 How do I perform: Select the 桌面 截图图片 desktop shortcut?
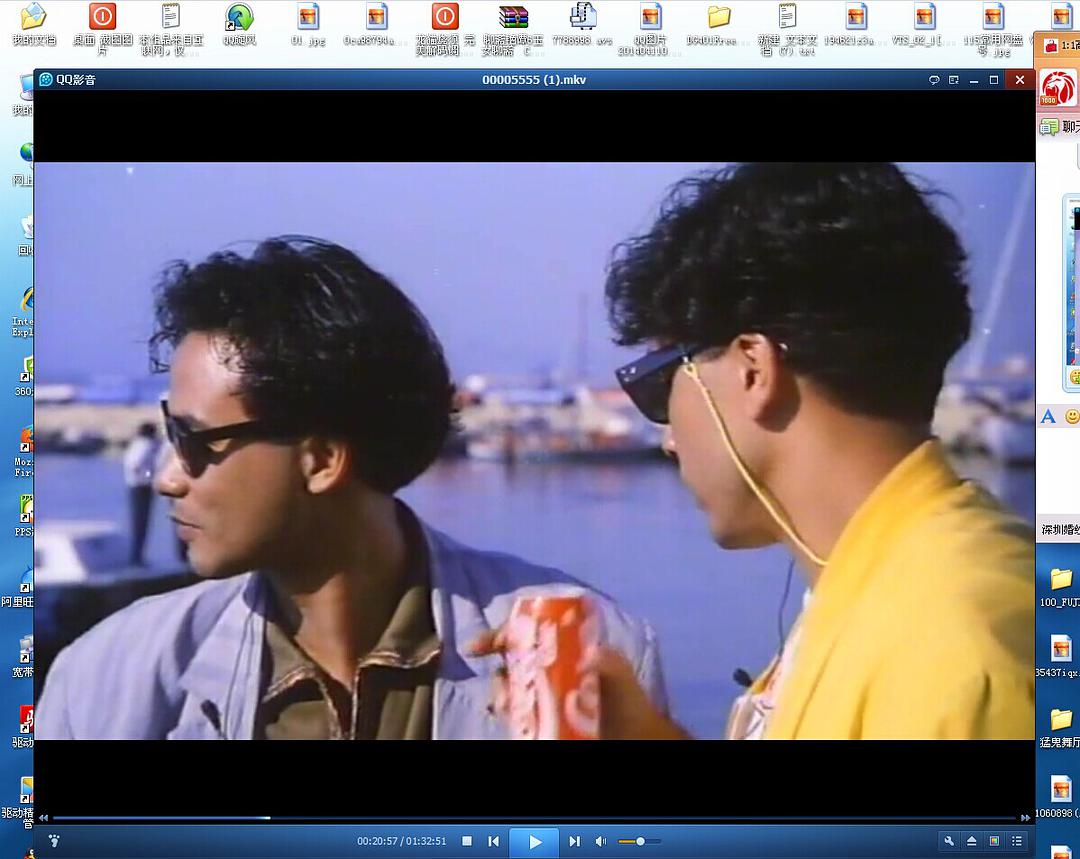pyautogui.click(x=103, y=28)
